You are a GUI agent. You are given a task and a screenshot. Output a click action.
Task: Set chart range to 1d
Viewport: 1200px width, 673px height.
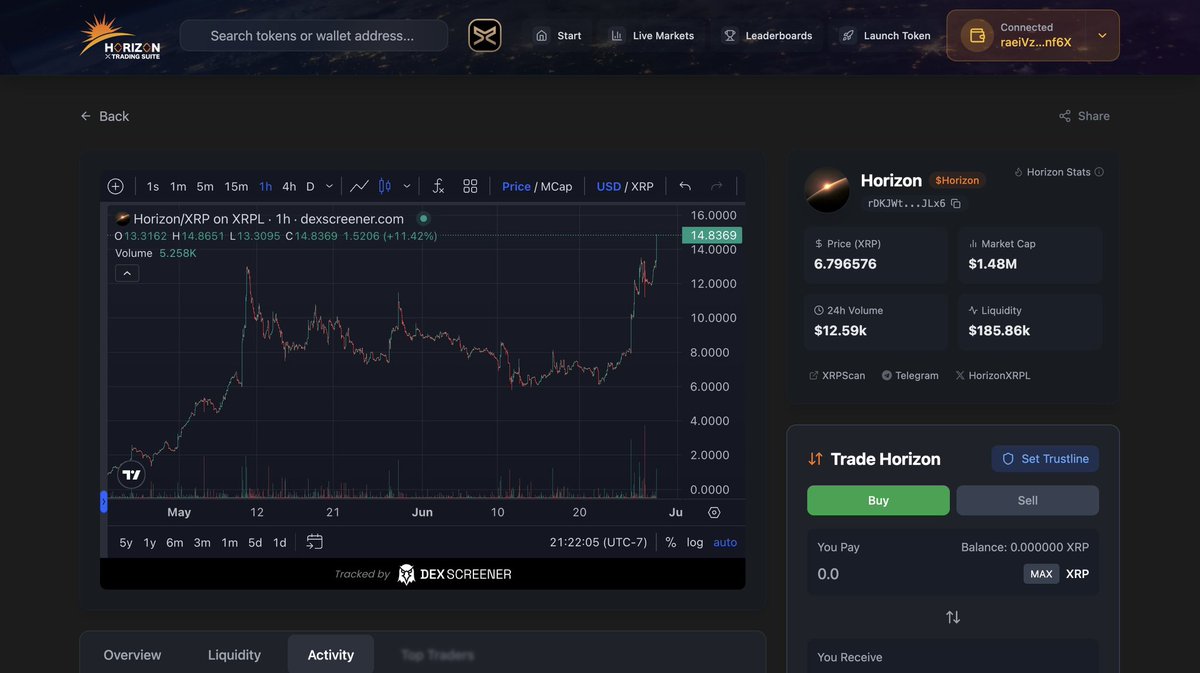coord(280,542)
